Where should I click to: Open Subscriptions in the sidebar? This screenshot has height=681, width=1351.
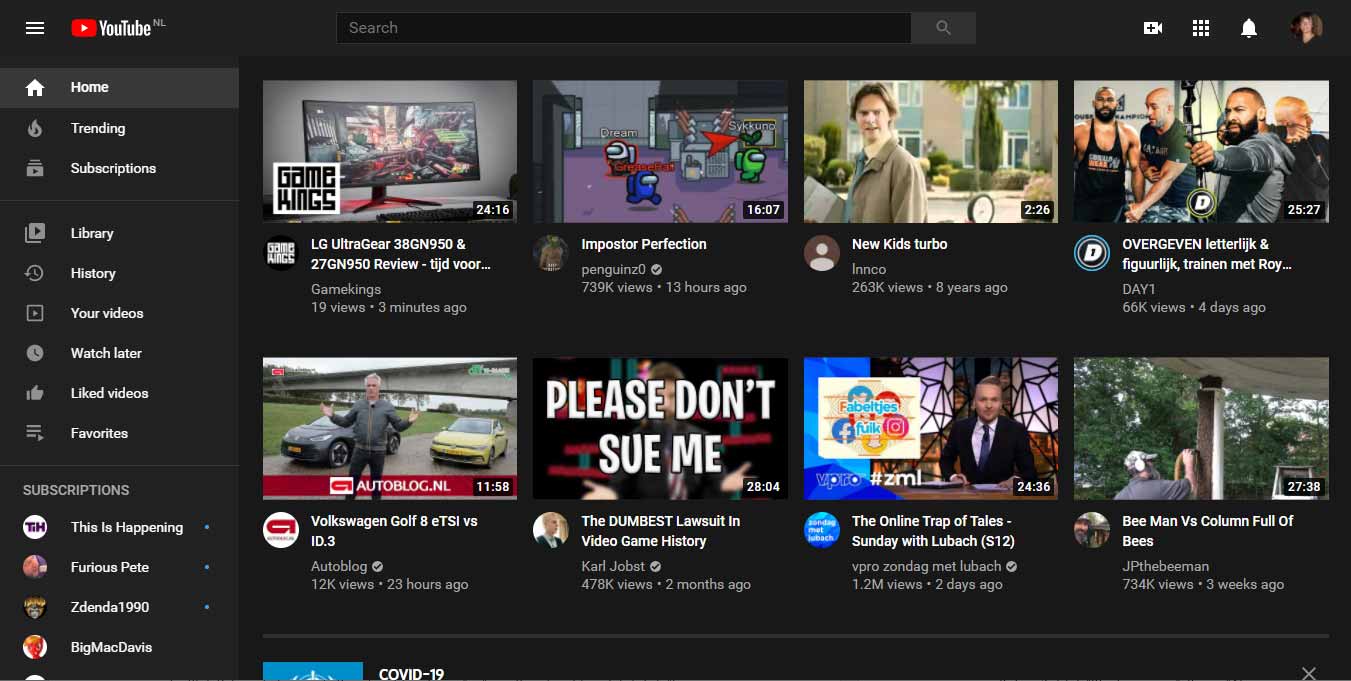pyautogui.click(x=119, y=168)
